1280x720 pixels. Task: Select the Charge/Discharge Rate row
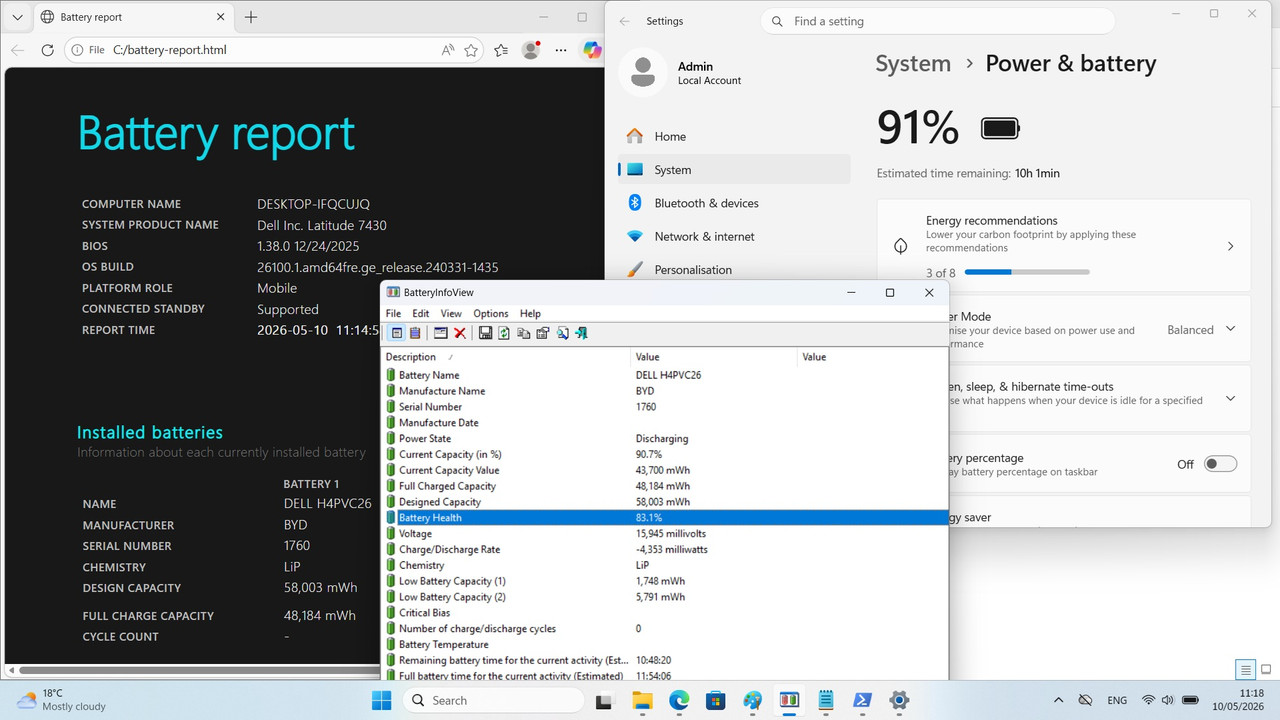(x=666, y=550)
